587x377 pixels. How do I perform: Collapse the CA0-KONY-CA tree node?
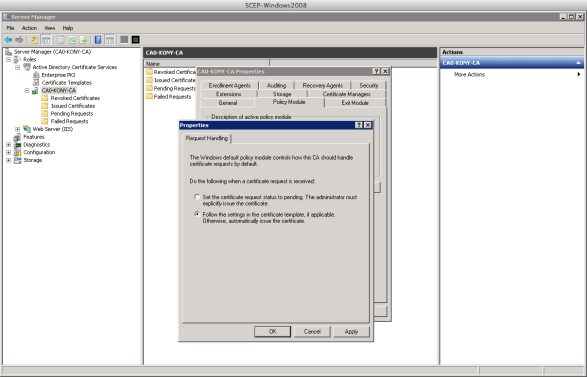point(27,91)
